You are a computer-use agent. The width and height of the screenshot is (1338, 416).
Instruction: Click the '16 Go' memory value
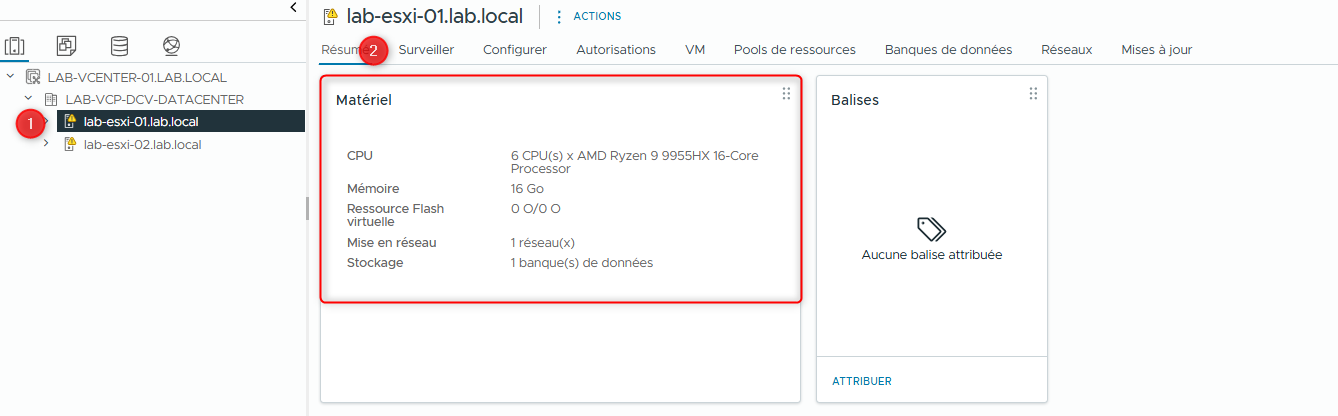(527, 188)
